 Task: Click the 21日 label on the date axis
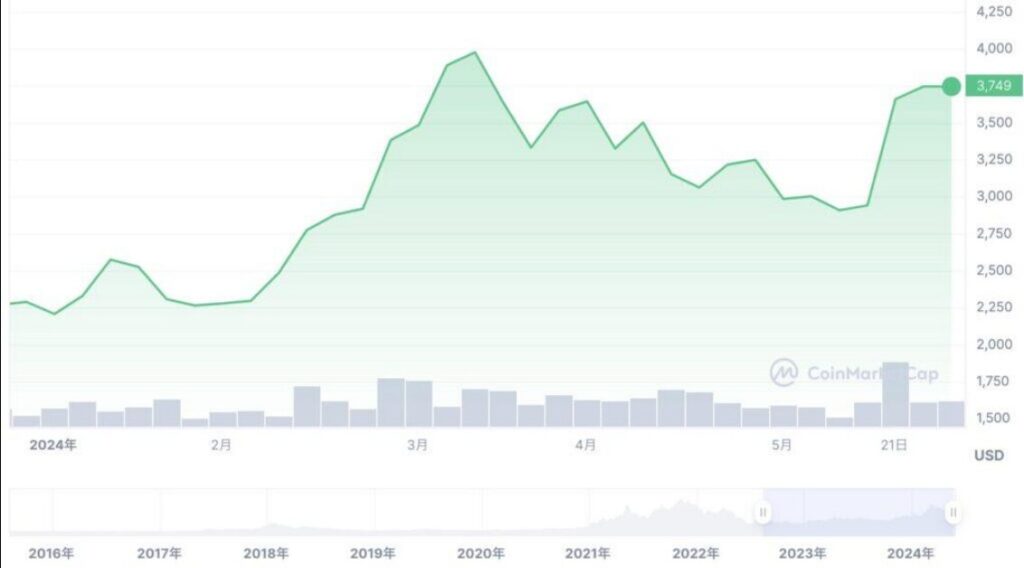[x=895, y=445]
